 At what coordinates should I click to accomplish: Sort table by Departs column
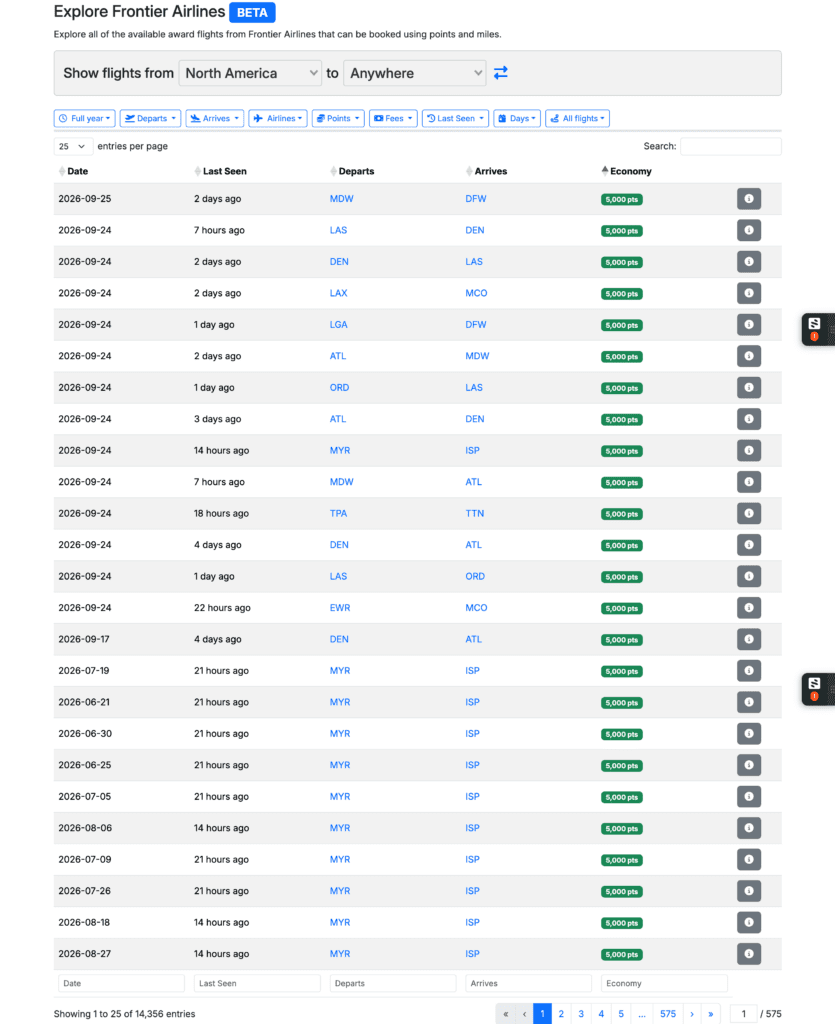pyautogui.click(x=356, y=171)
